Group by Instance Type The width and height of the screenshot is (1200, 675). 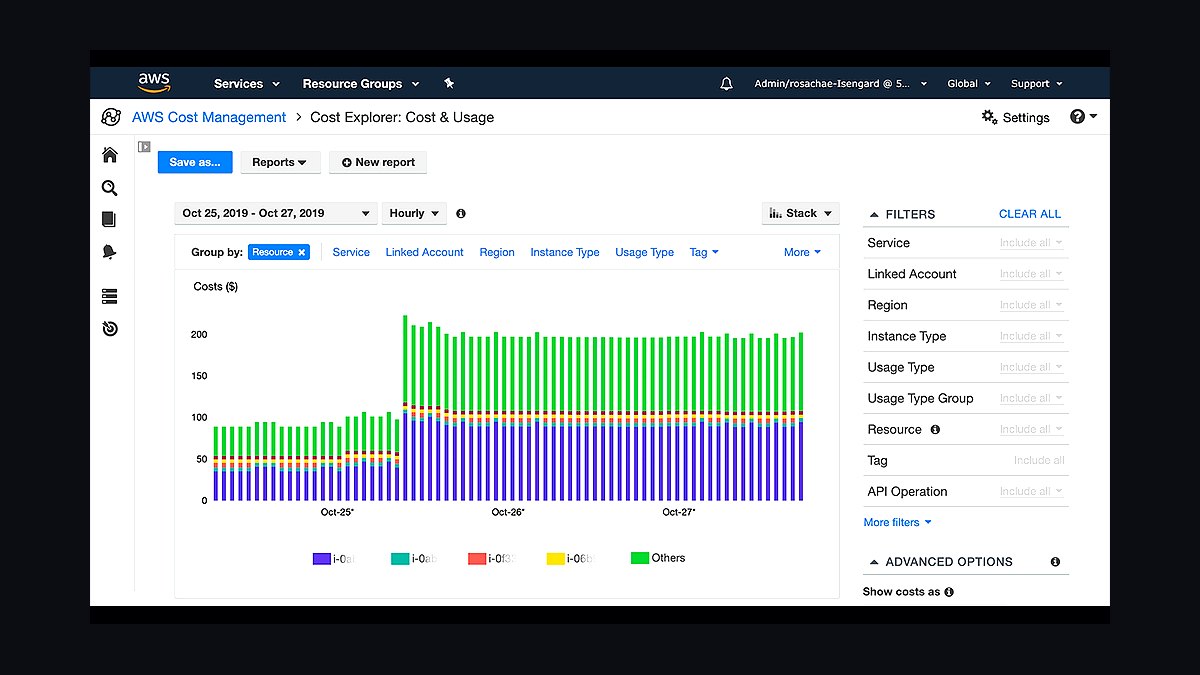pos(565,252)
